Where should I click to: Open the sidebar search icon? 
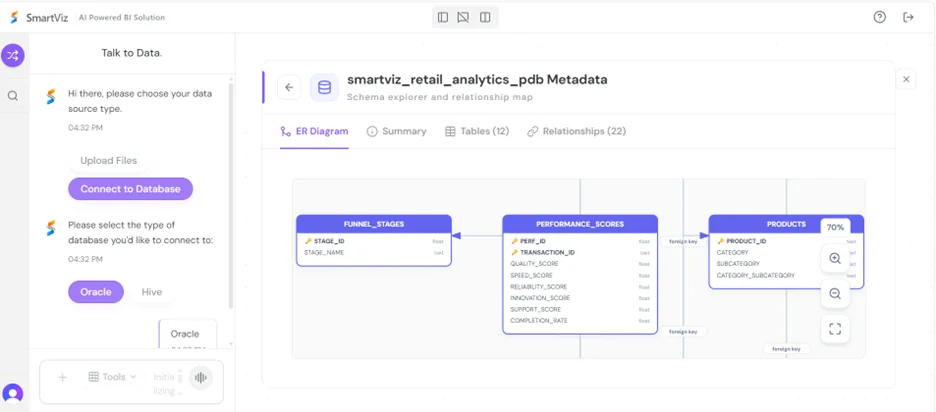(x=13, y=96)
